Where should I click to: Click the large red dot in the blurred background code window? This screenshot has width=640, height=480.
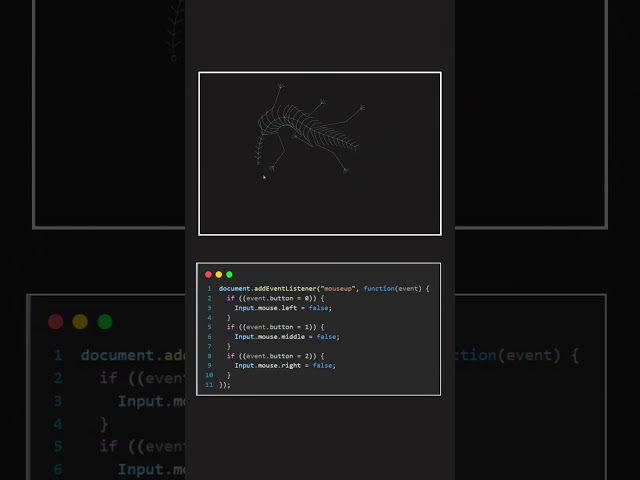click(x=56, y=322)
